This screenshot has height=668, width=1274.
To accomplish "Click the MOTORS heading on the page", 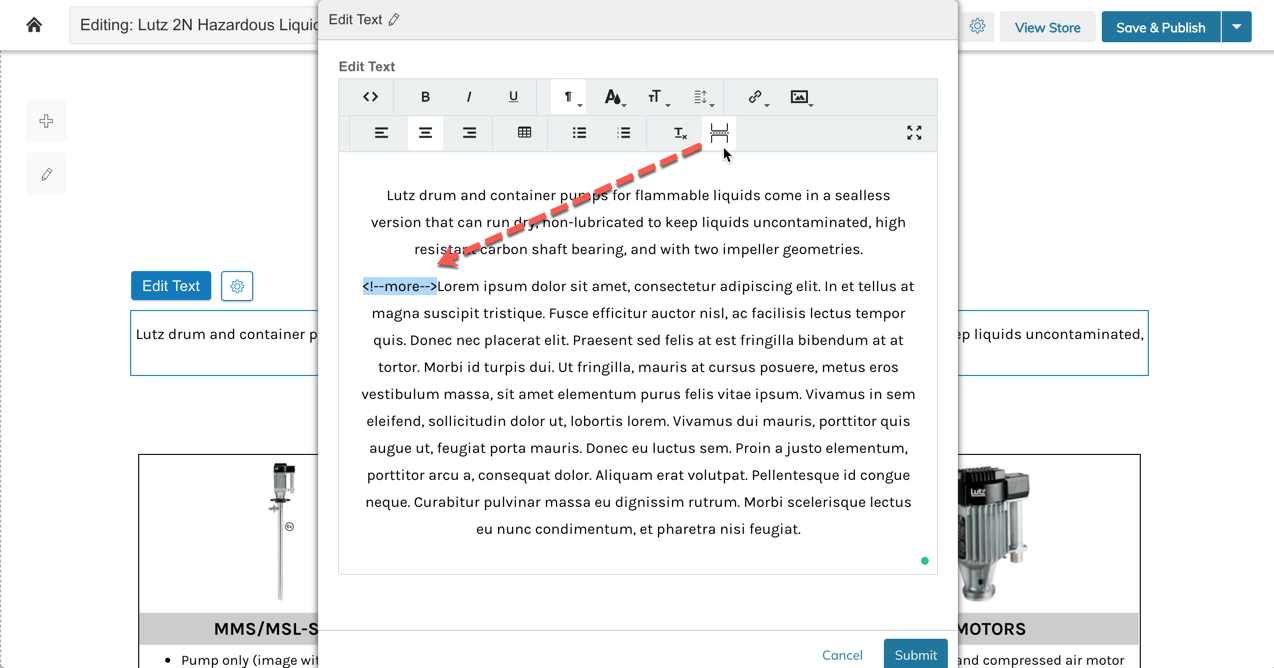I will [x=991, y=629].
